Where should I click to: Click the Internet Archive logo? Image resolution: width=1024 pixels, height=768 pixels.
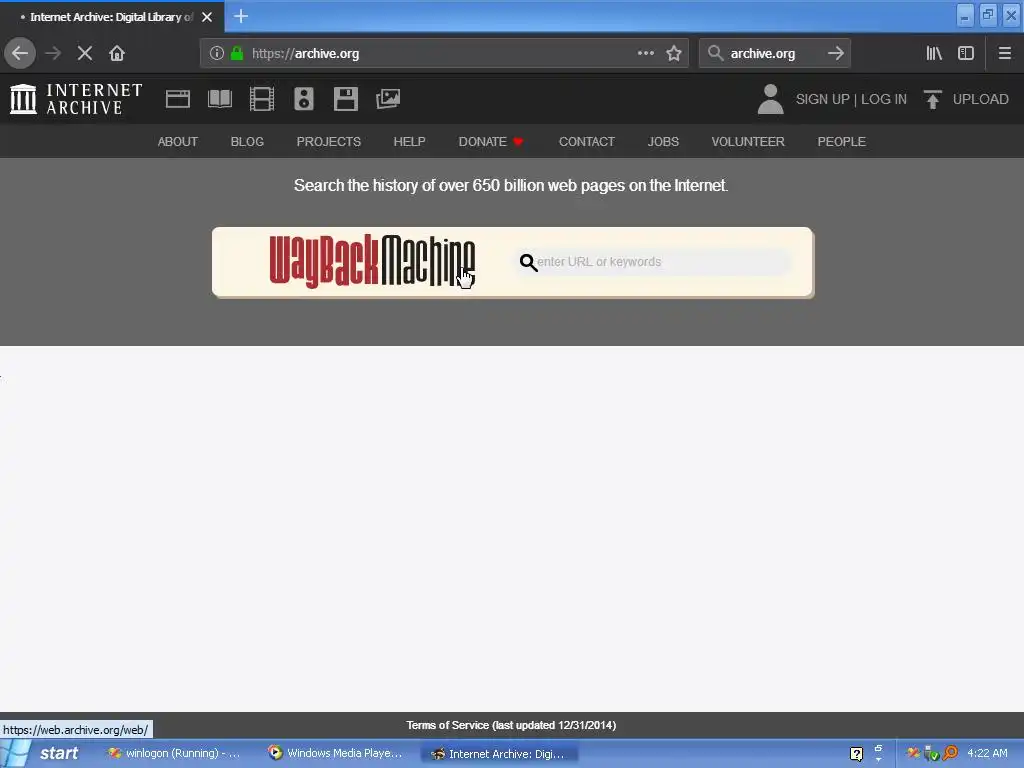pos(76,99)
